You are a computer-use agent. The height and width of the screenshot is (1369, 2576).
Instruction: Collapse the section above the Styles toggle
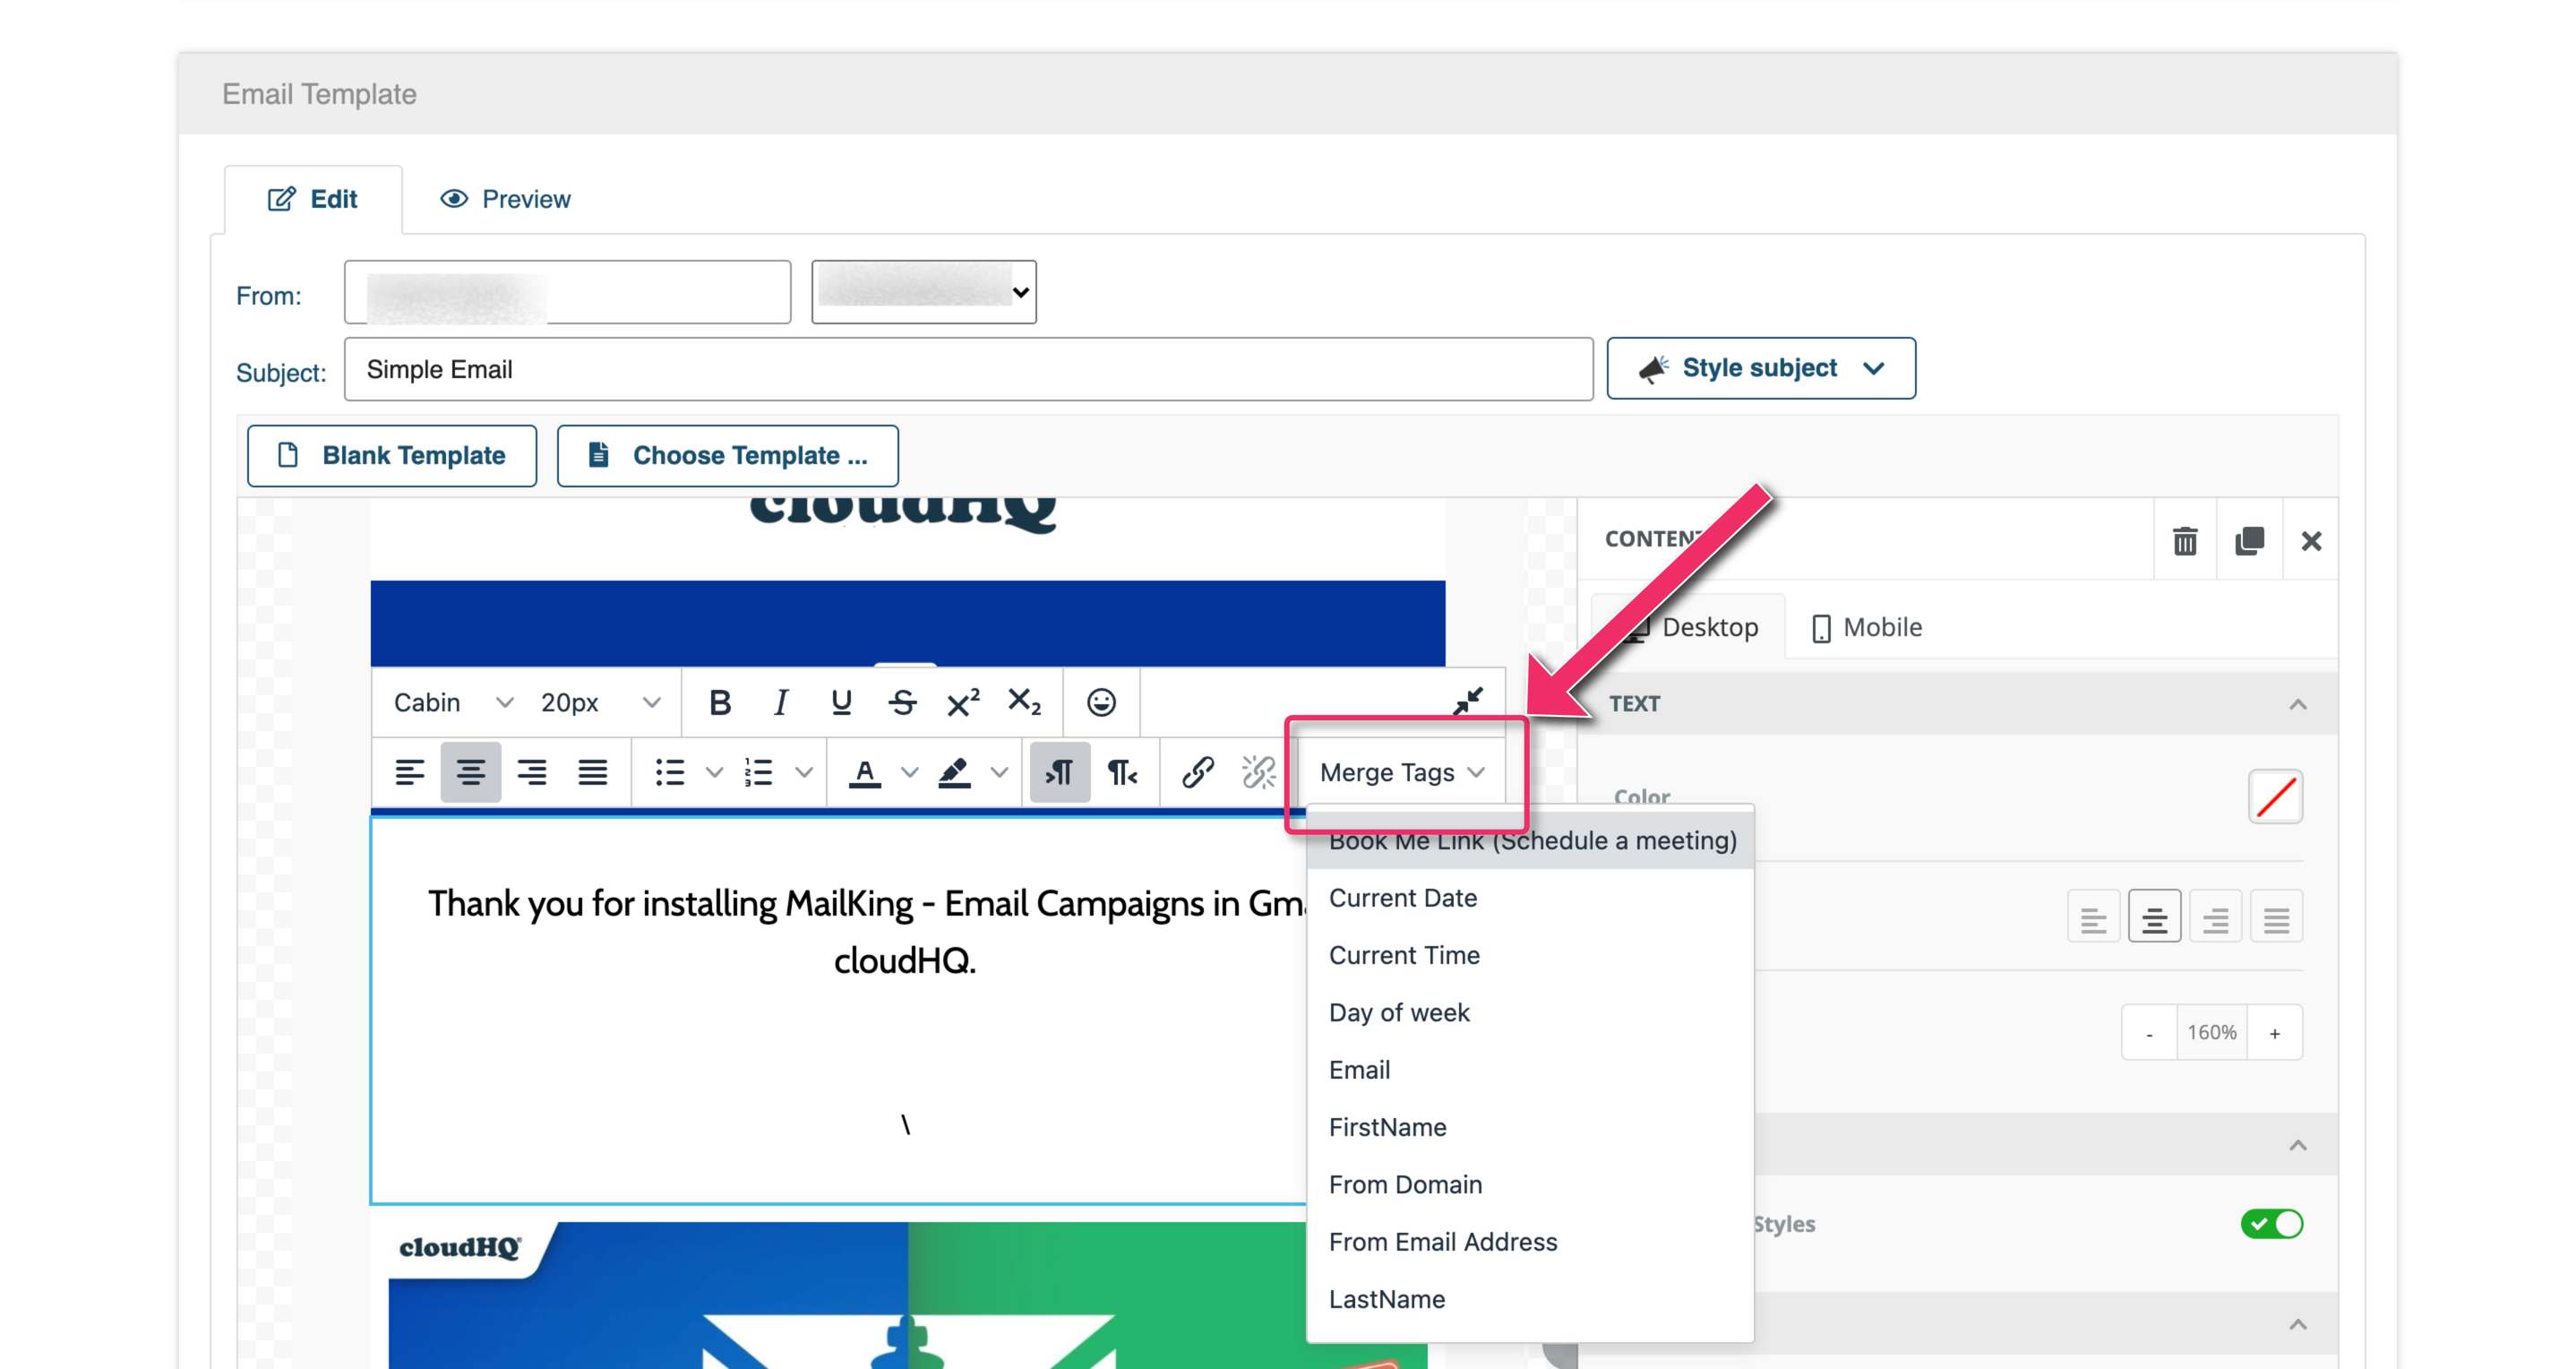[x=2297, y=1145]
